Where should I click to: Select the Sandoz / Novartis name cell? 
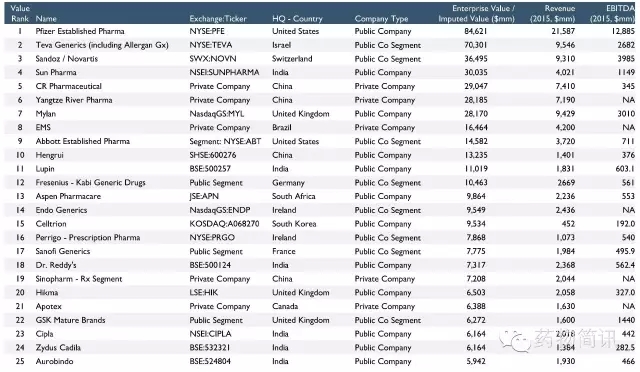tap(67, 59)
